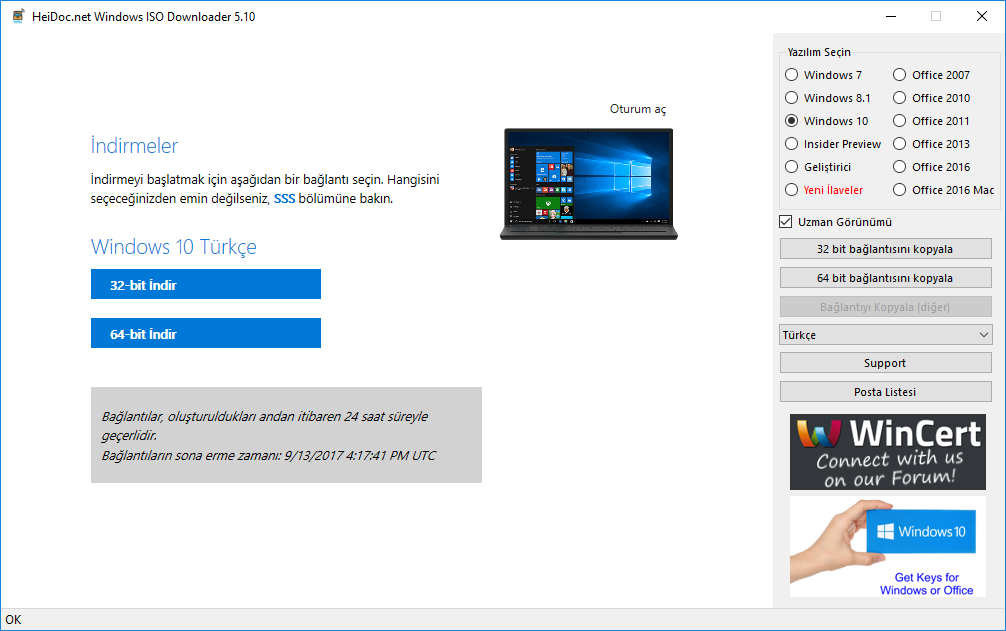Minimize the ISO Downloader window
The image size is (1006, 631).
[x=891, y=16]
